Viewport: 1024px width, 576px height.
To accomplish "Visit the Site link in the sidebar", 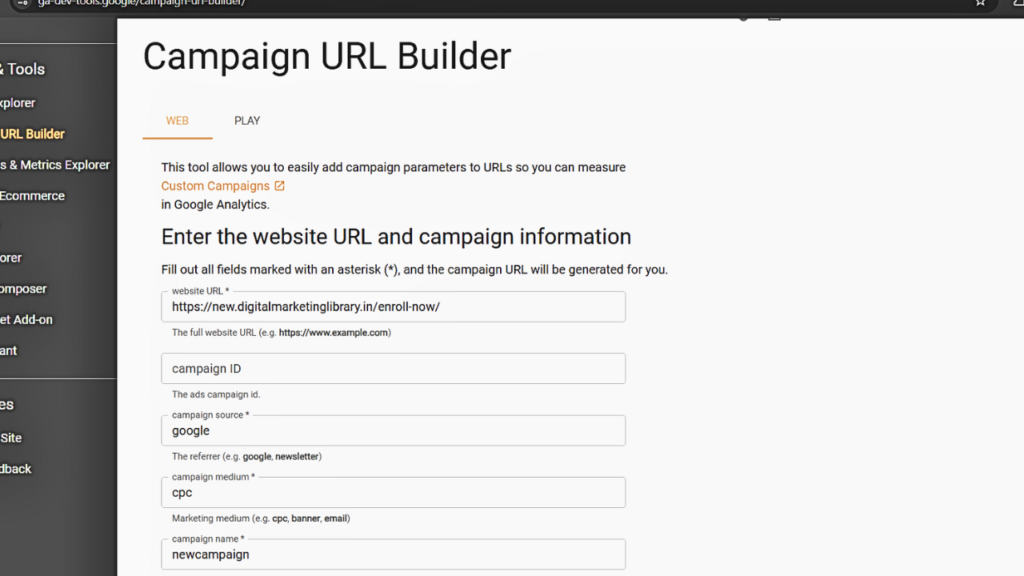I will click(x=10, y=437).
